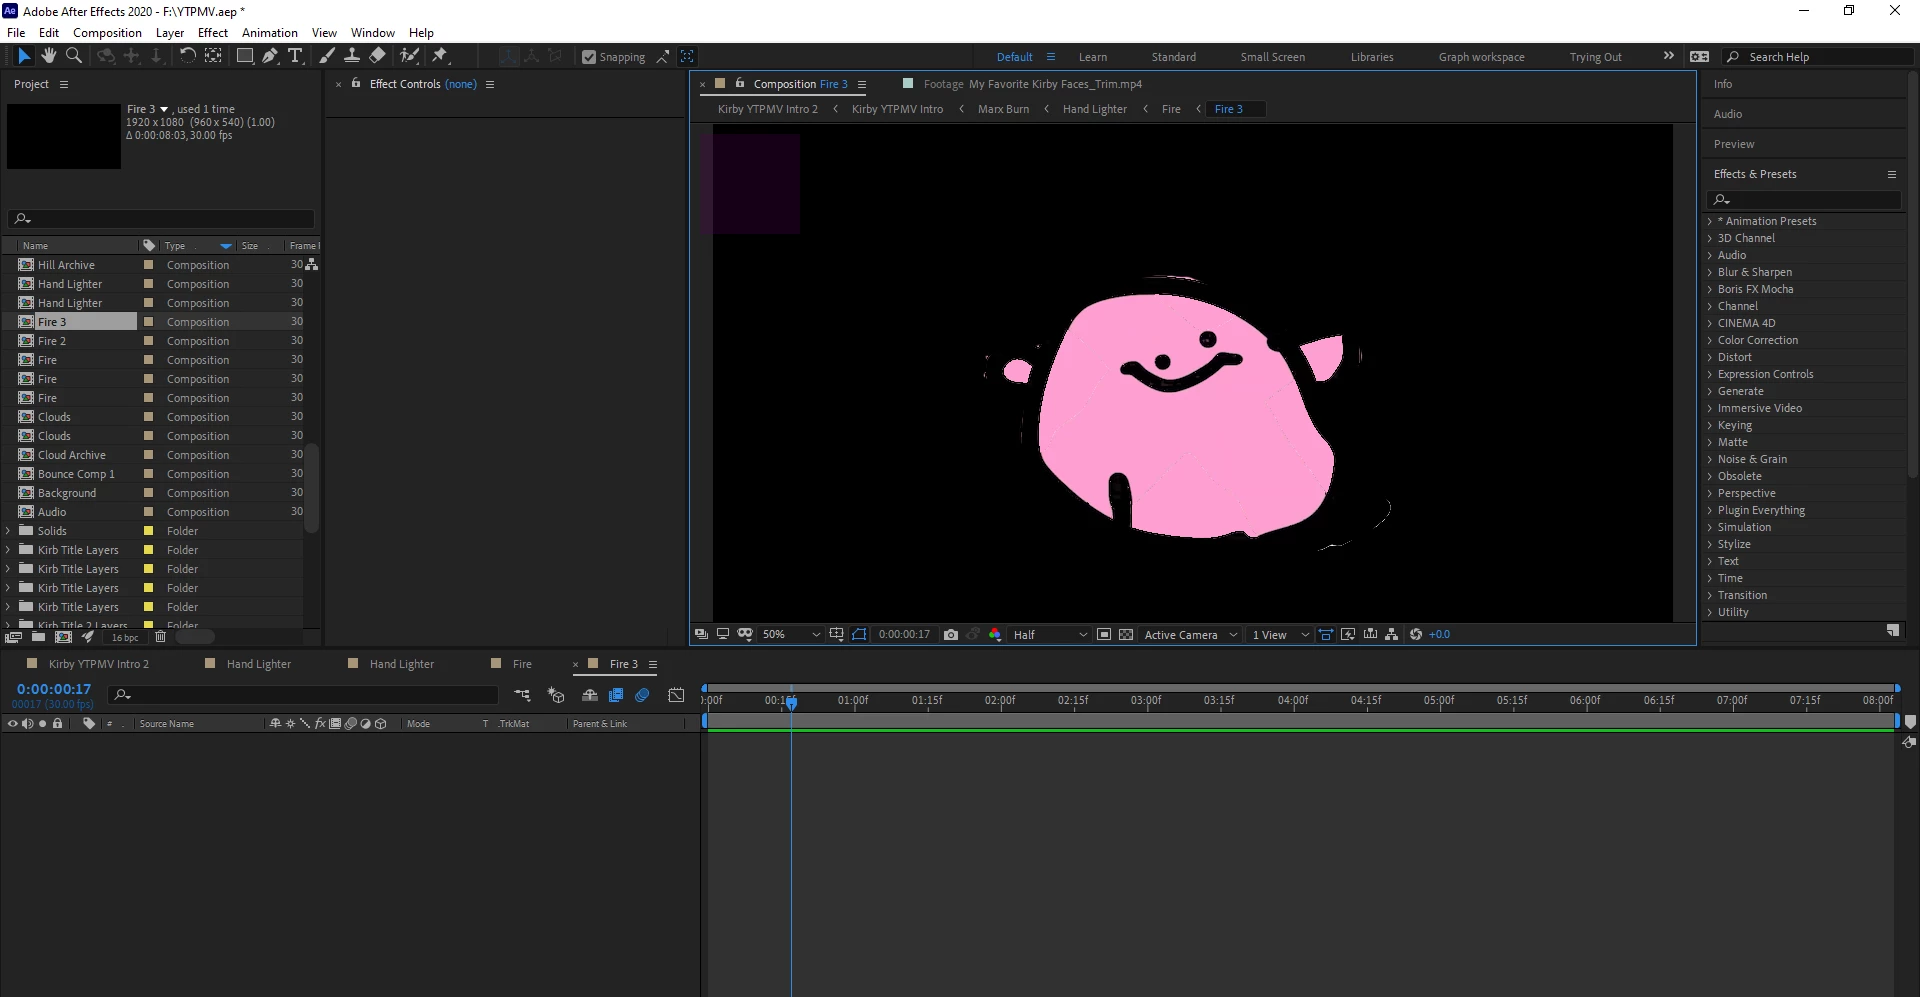Select the Selection arrow tool

coord(24,56)
